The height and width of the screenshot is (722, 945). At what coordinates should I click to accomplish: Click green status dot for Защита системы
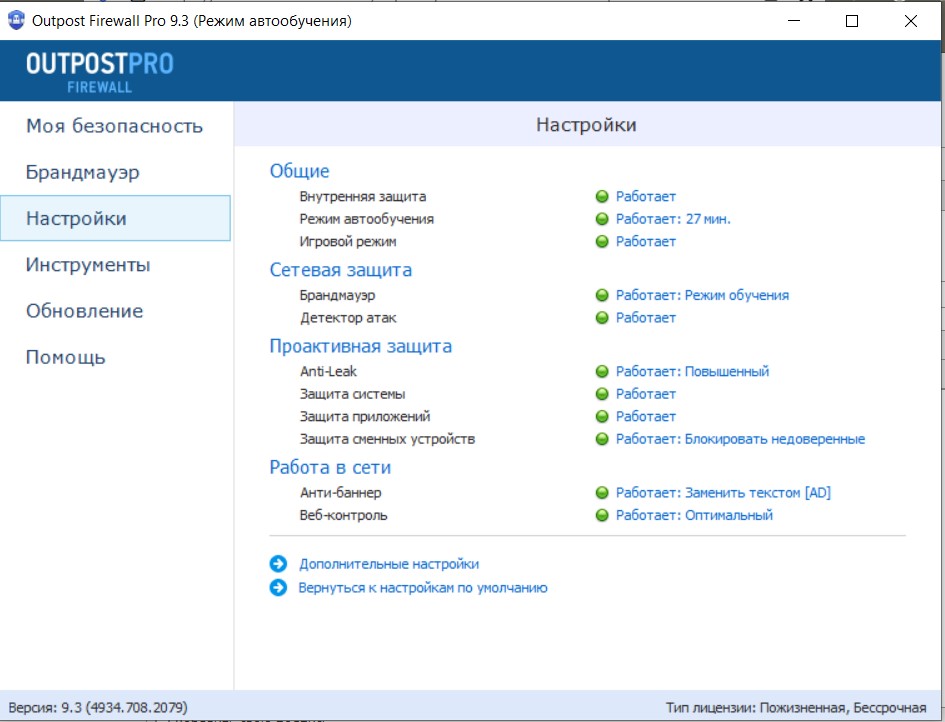(601, 394)
